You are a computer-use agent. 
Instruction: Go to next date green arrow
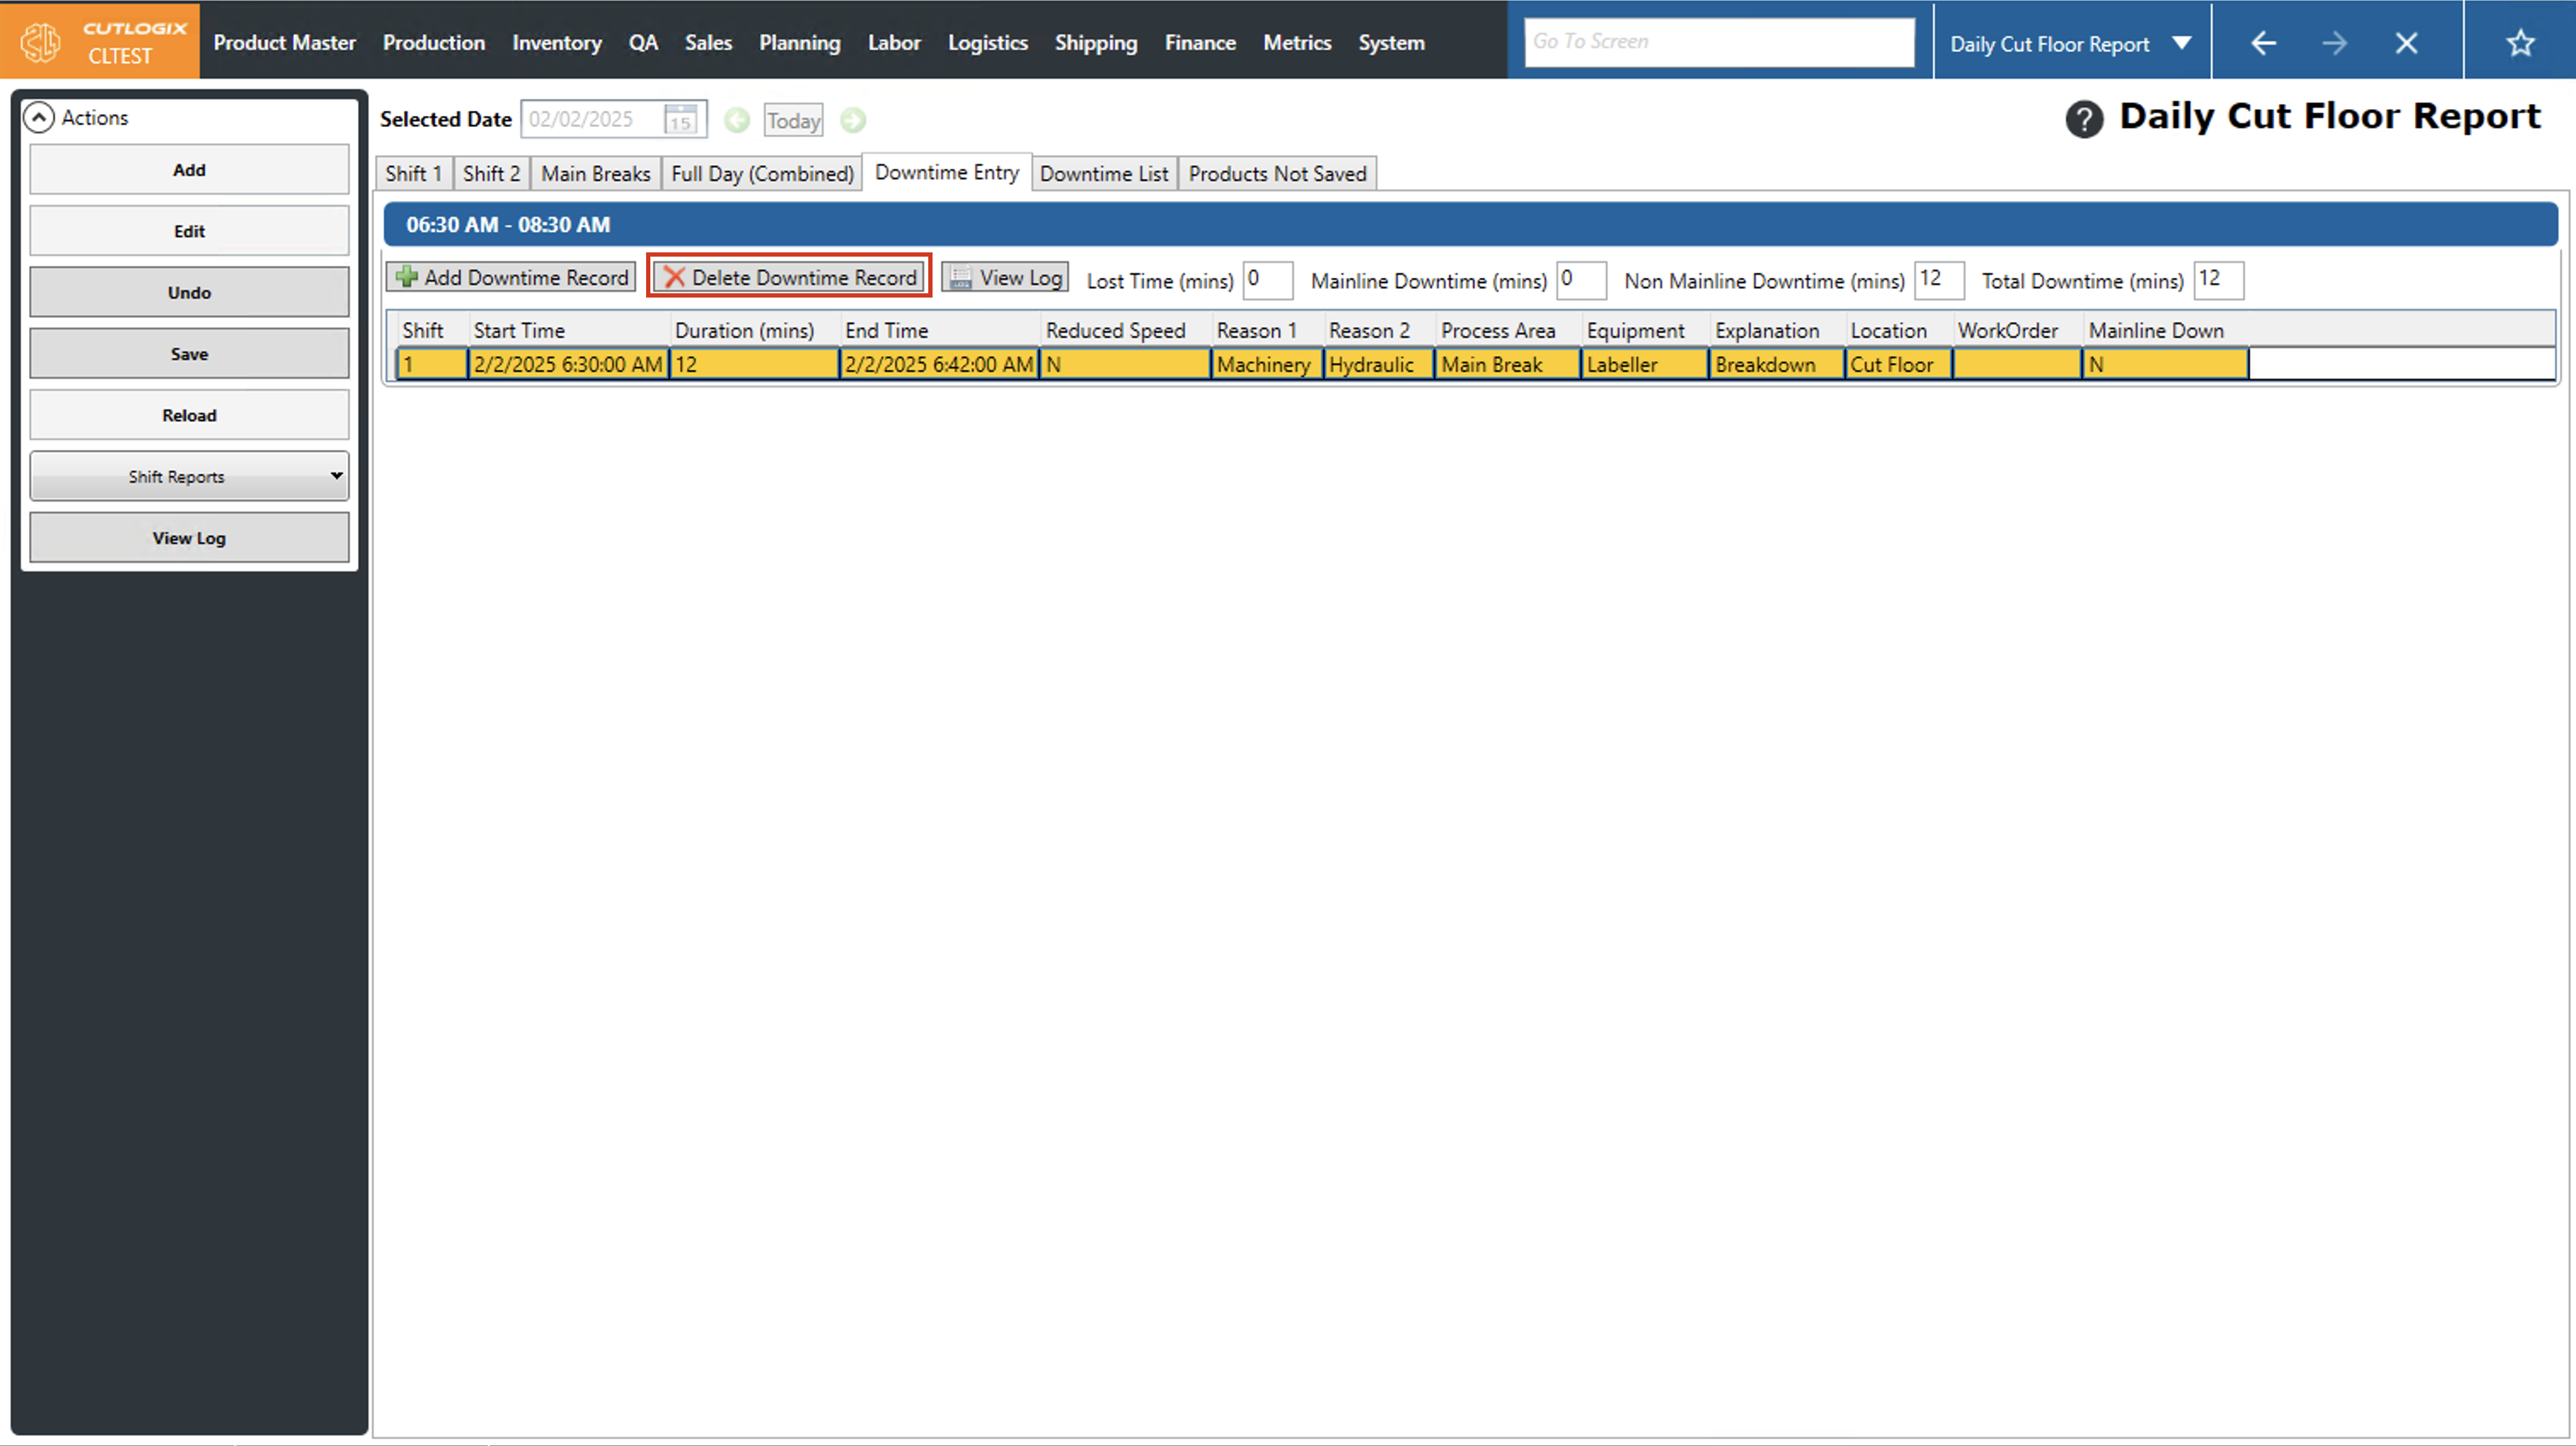(853, 120)
